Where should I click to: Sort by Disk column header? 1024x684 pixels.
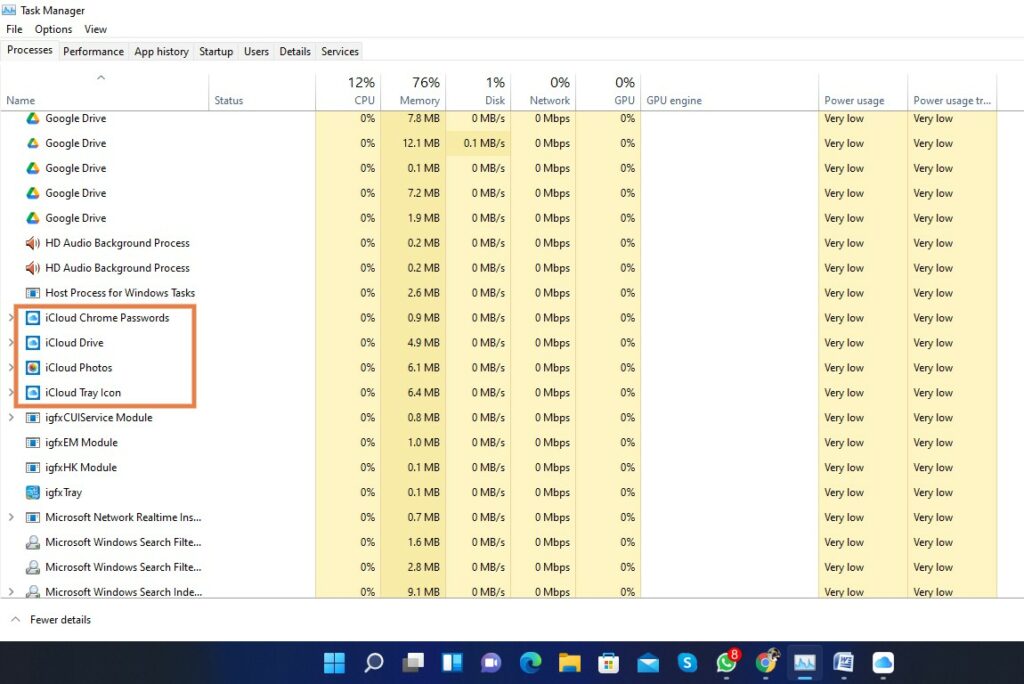click(x=478, y=92)
